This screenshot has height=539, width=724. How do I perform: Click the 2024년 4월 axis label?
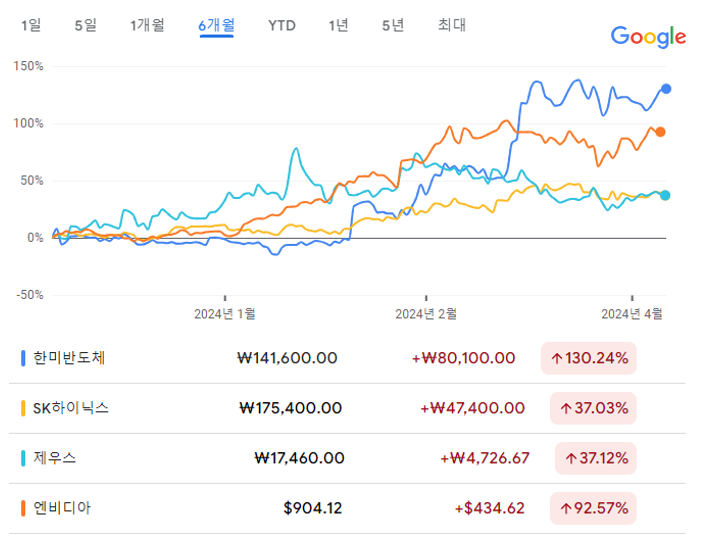[632, 314]
